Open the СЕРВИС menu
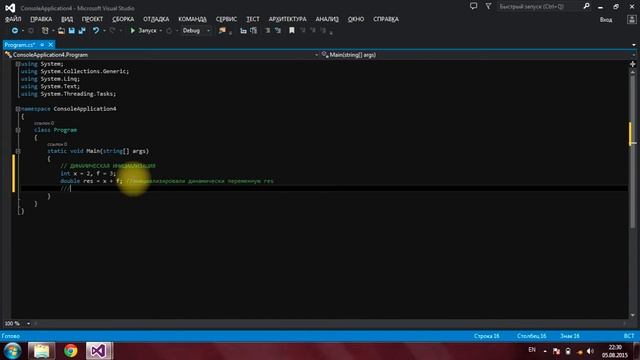This screenshot has width=640, height=360. [x=226, y=19]
